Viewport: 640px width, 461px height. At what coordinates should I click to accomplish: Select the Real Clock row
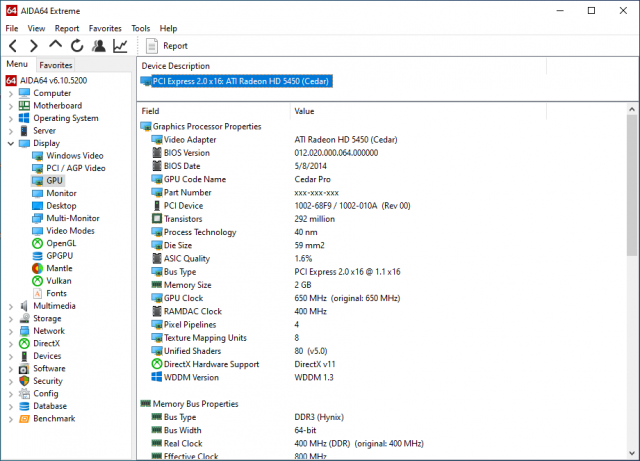(288, 443)
